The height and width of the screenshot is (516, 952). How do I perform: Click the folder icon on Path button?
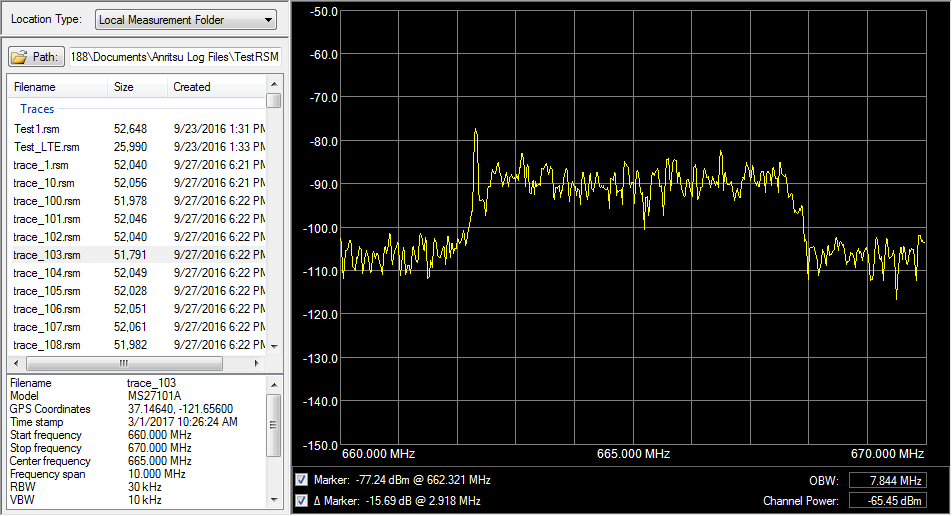click(19, 57)
